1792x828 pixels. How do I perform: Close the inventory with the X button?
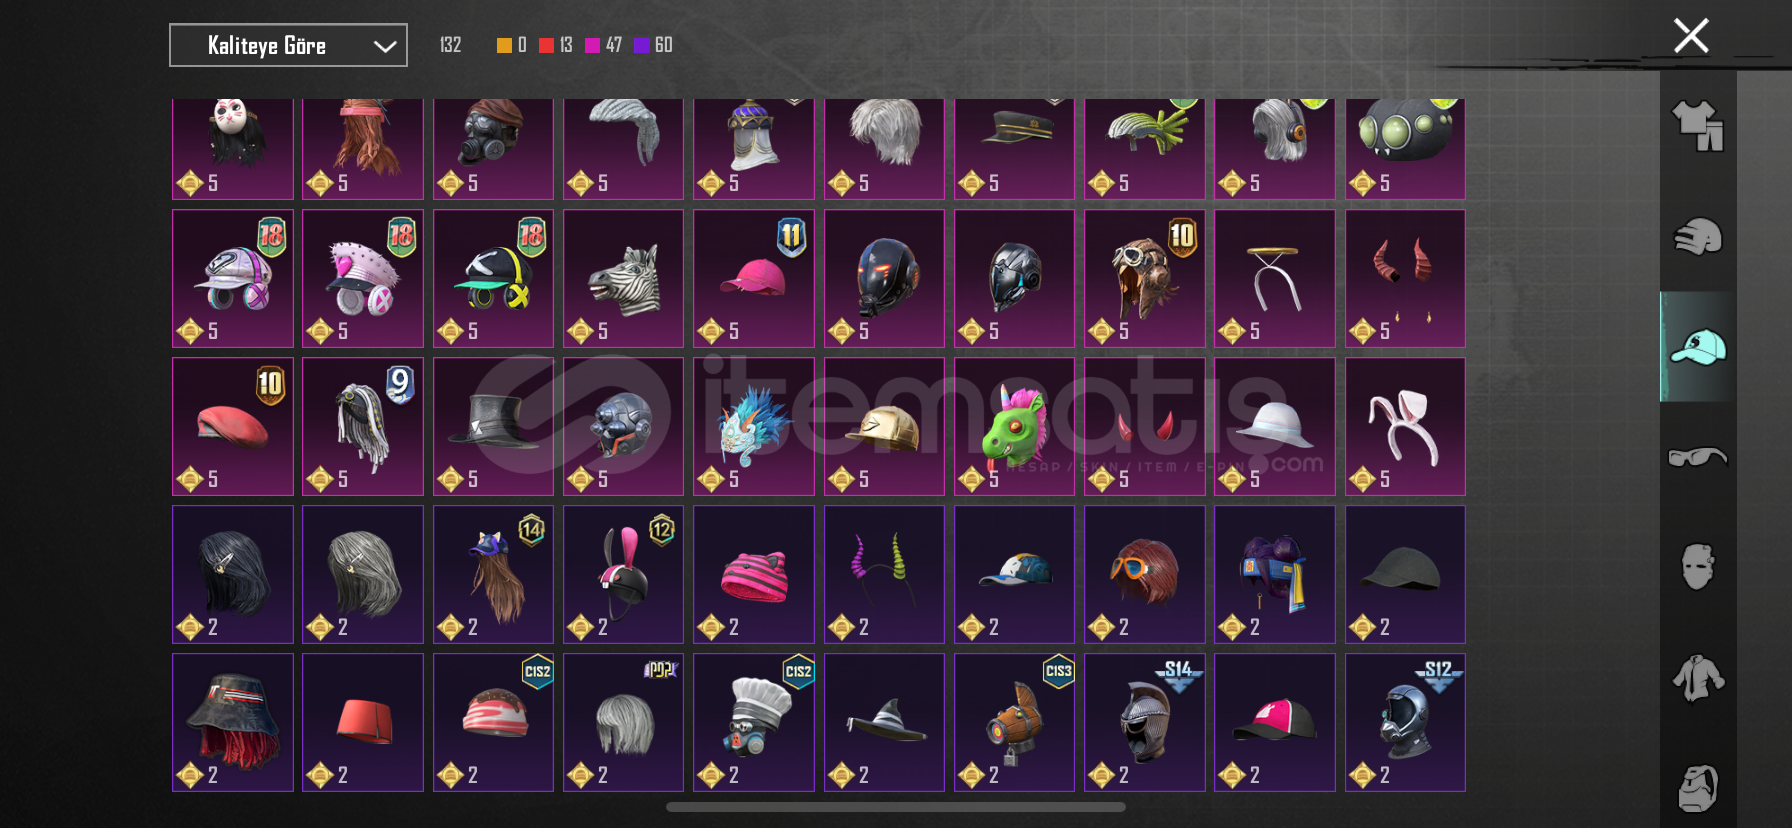[x=1691, y=36]
